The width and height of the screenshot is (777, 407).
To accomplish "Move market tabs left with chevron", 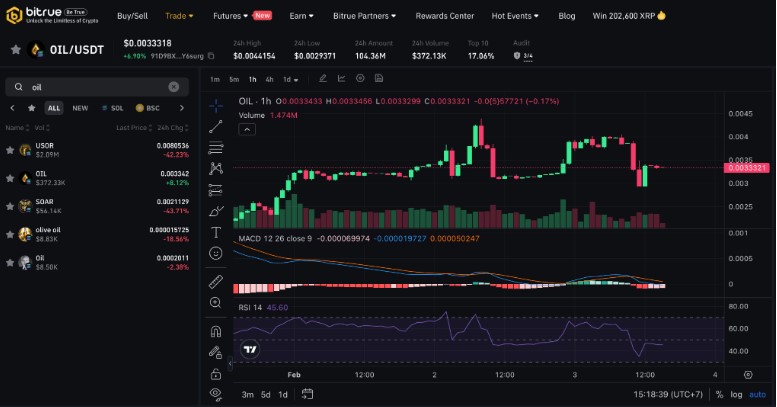I will click(x=12, y=108).
